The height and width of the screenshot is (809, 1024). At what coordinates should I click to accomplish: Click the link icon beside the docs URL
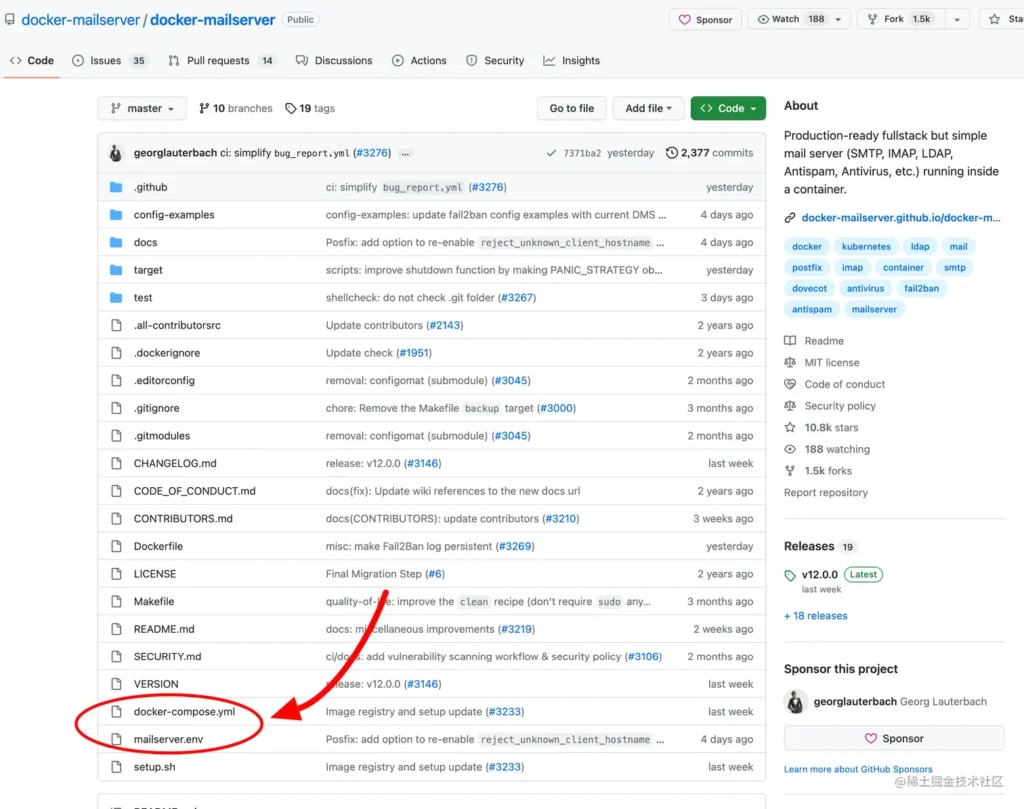click(790, 218)
